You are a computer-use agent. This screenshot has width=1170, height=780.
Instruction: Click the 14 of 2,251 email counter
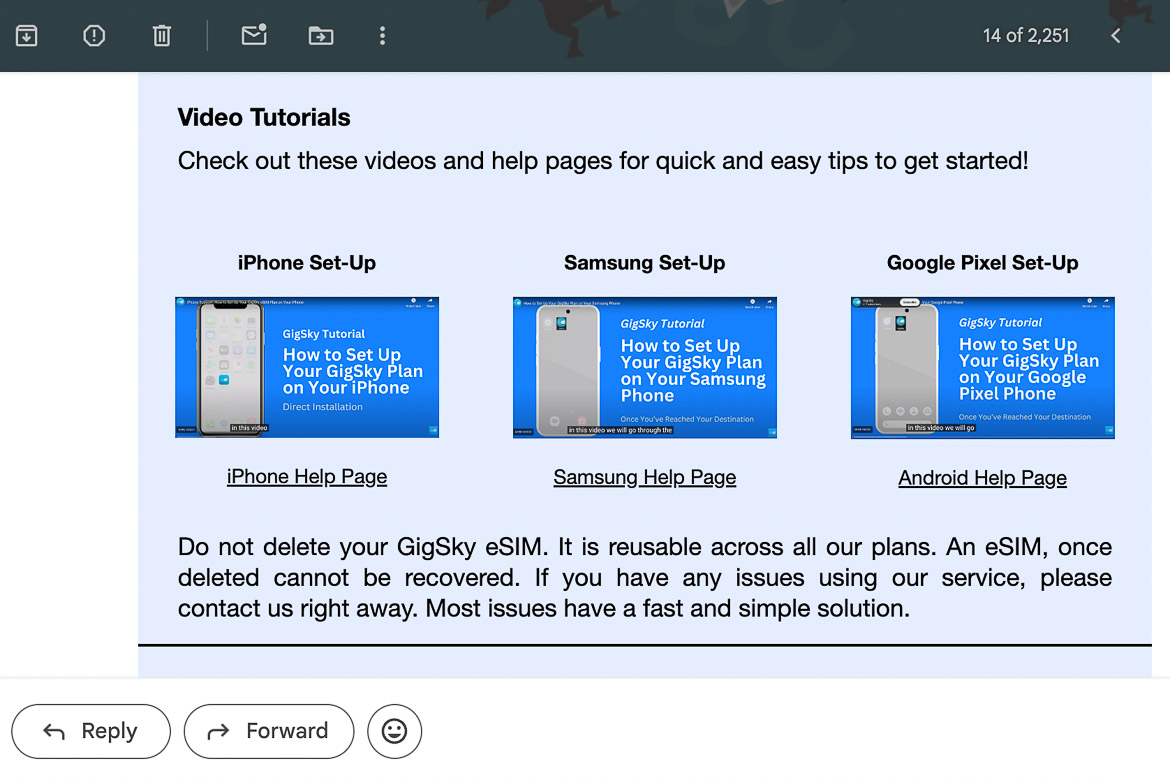1026,35
